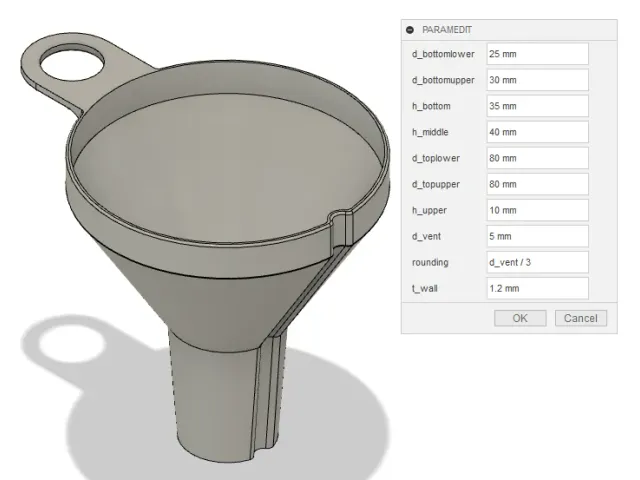
Task: Click the rounding expression field
Action: 537,262
